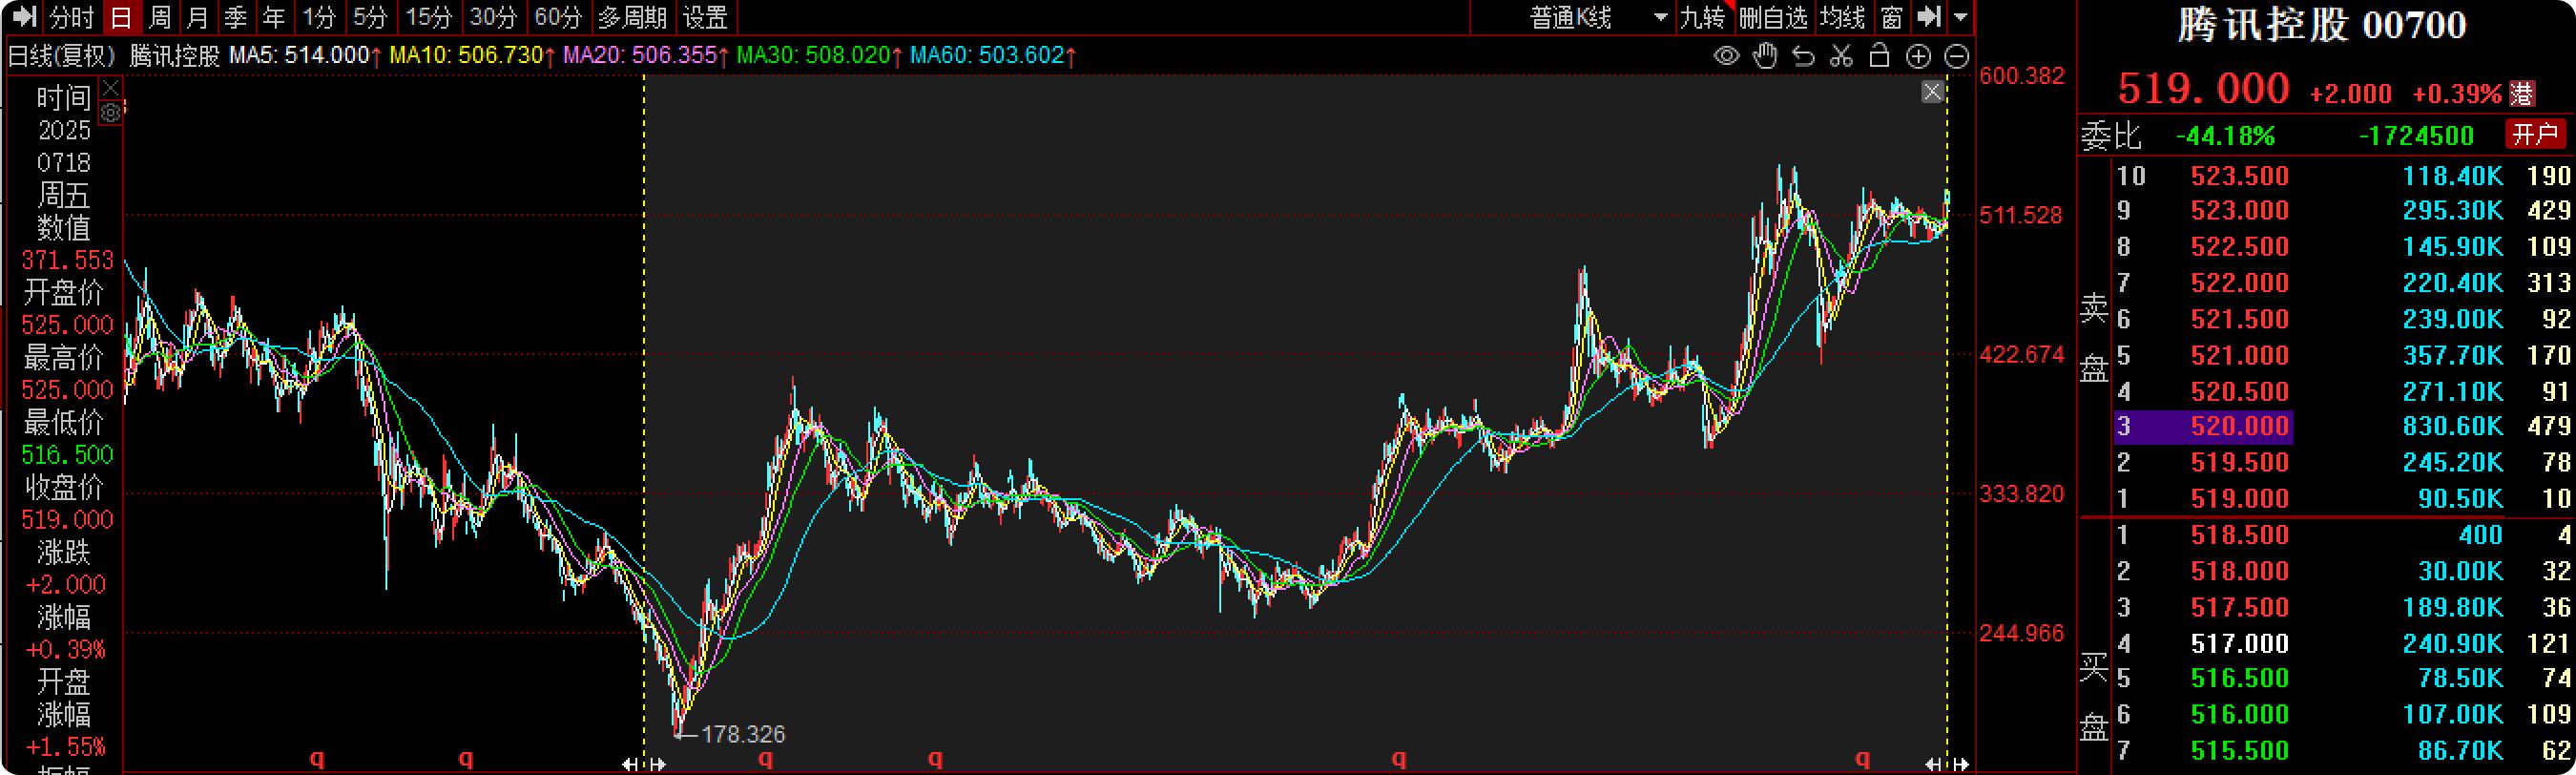Click buy level 7 price 515.500
The height and width of the screenshot is (775, 2576).
click(2240, 751)
